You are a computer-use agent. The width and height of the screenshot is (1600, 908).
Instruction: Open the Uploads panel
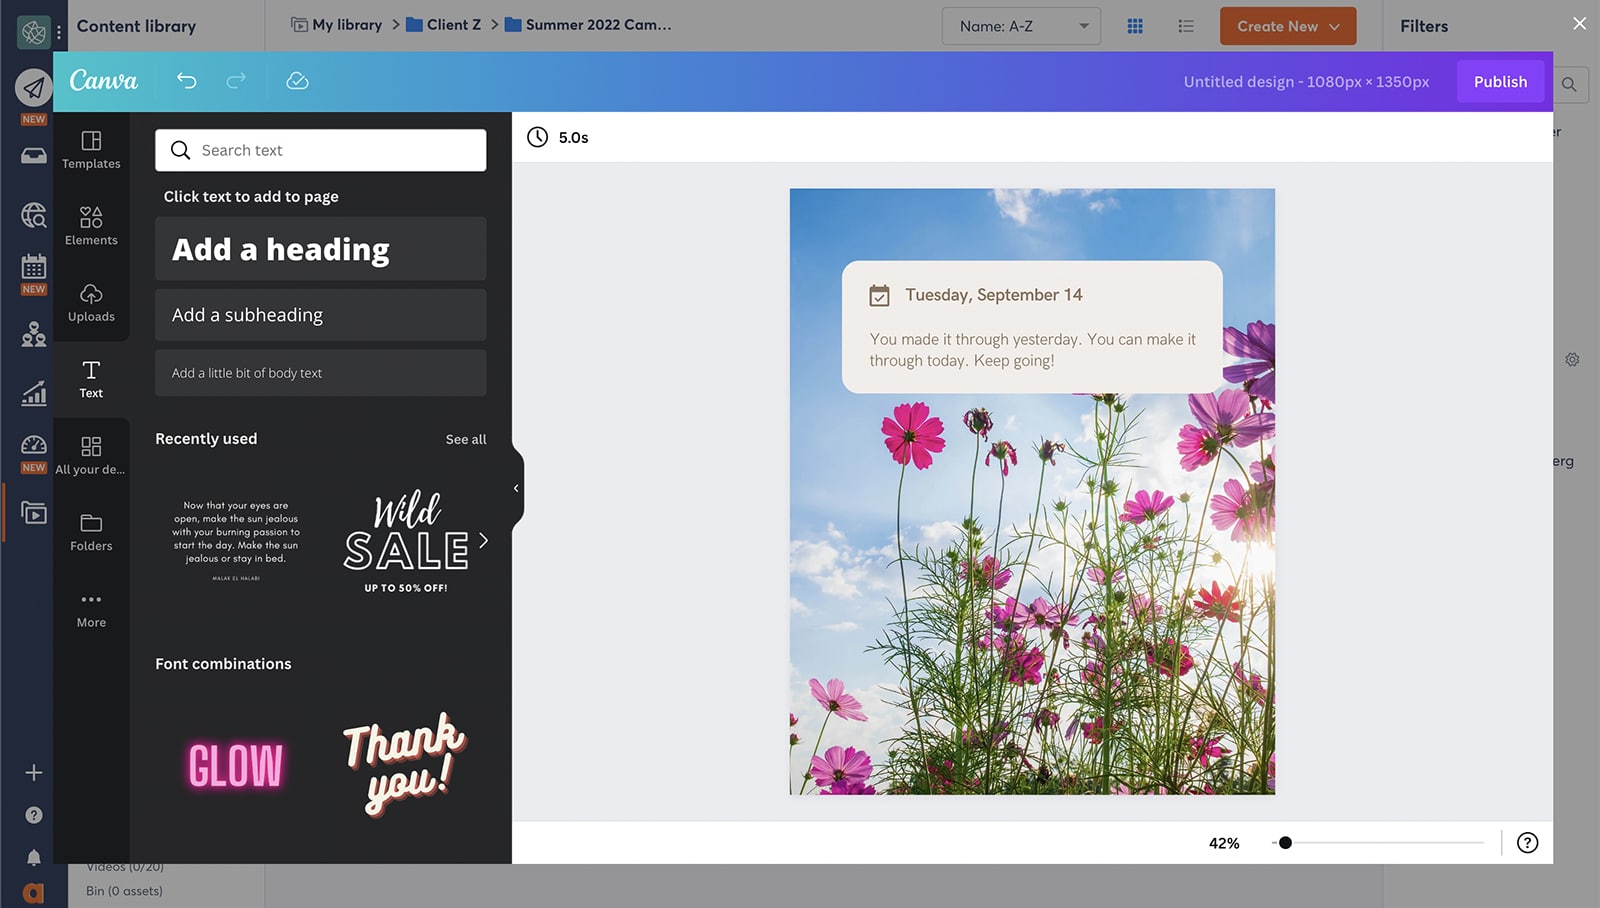pos(91,303)
